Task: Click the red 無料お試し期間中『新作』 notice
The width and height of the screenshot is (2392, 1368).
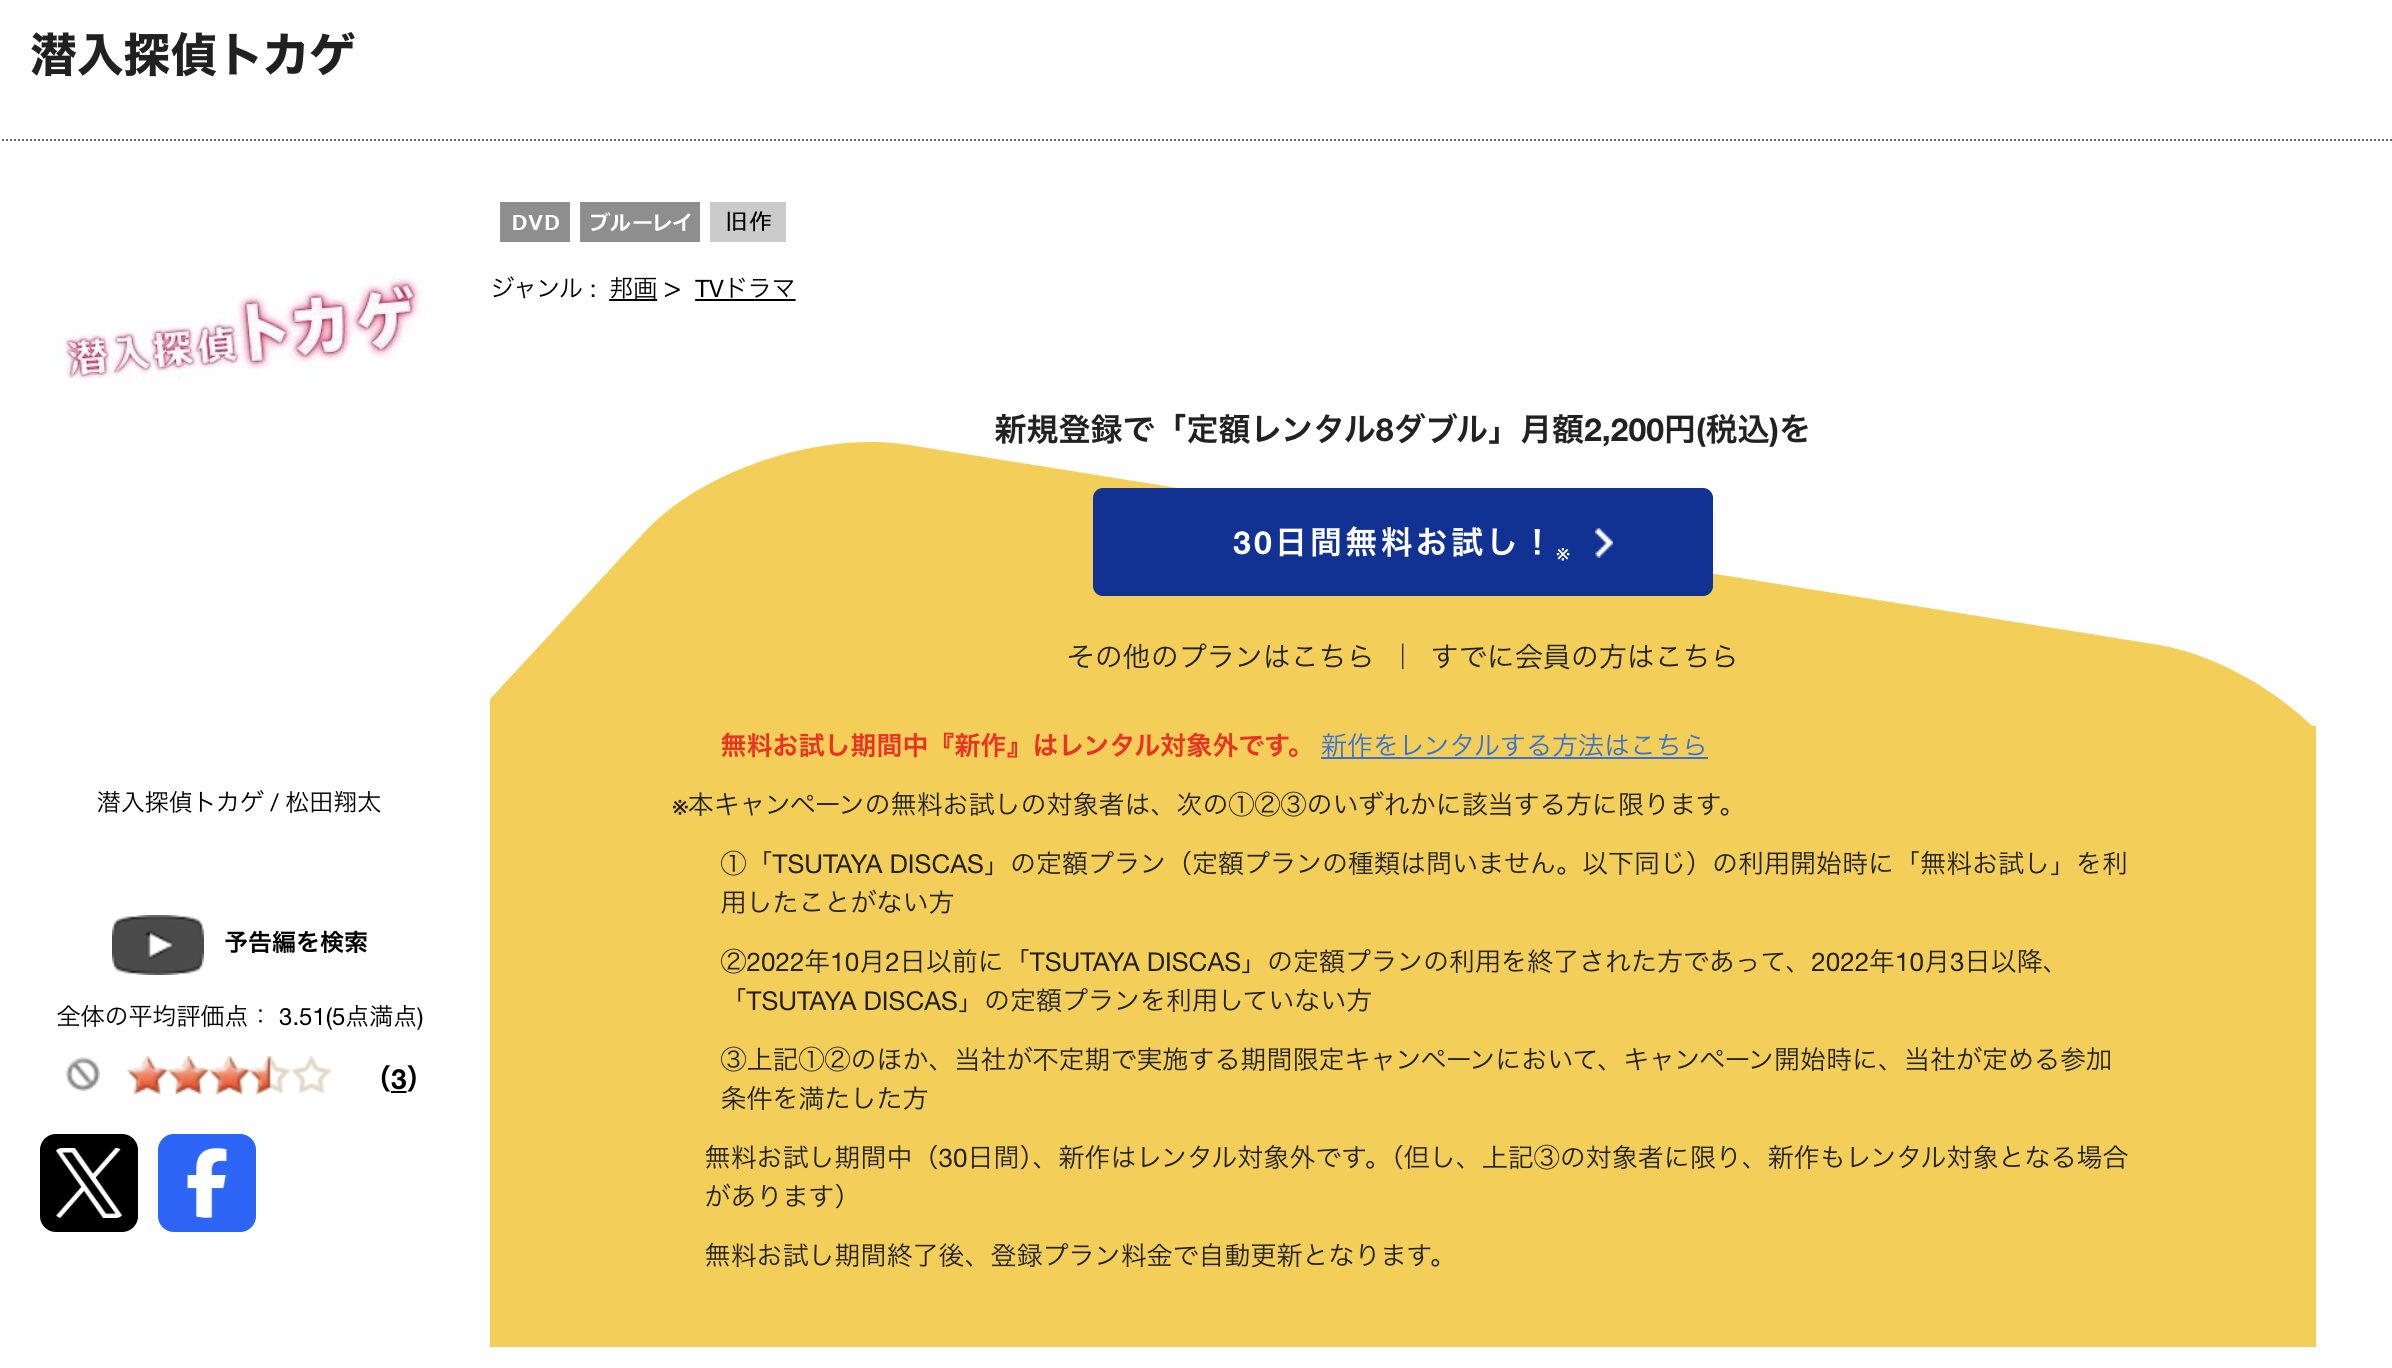Action: (x=1013, y=745)
